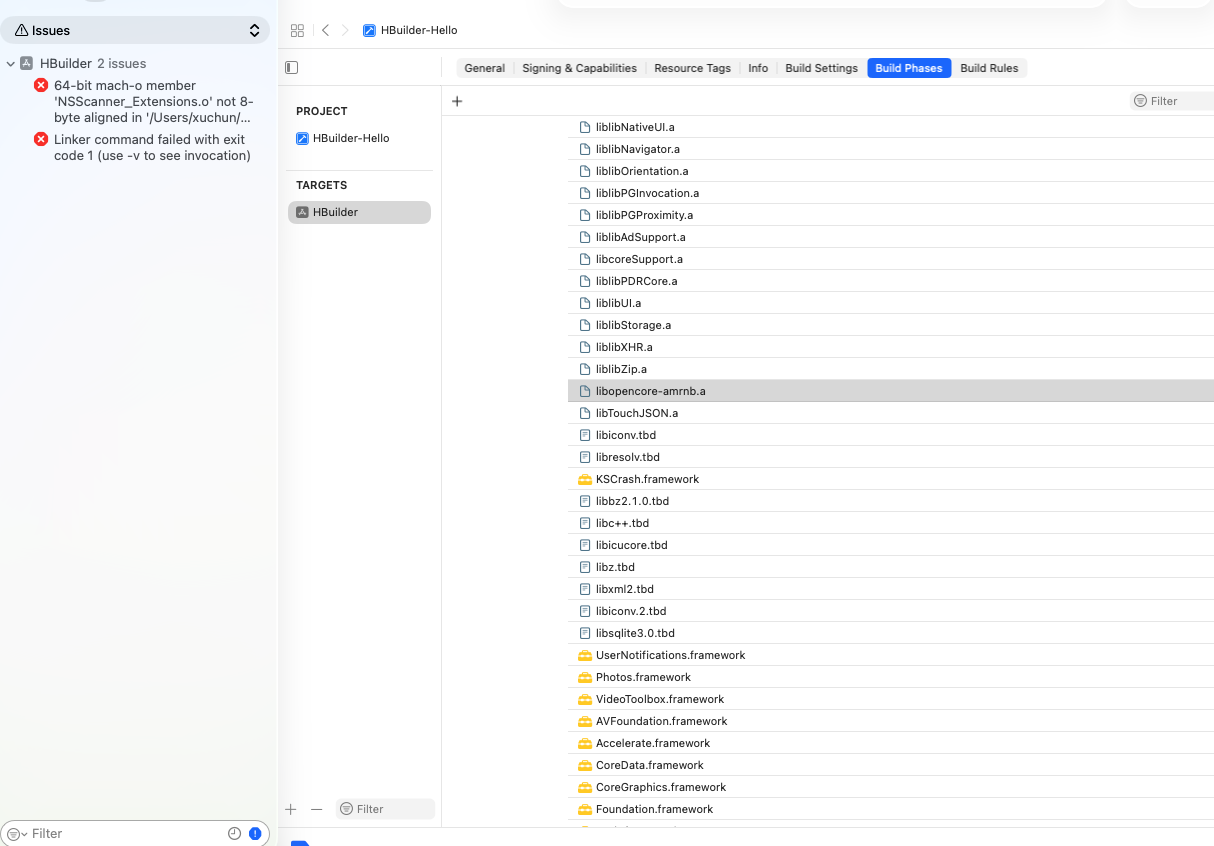Add a new build phase with plus
Image resolution: width=1214 pixels, height=846 pixels.
click(457, 101)
